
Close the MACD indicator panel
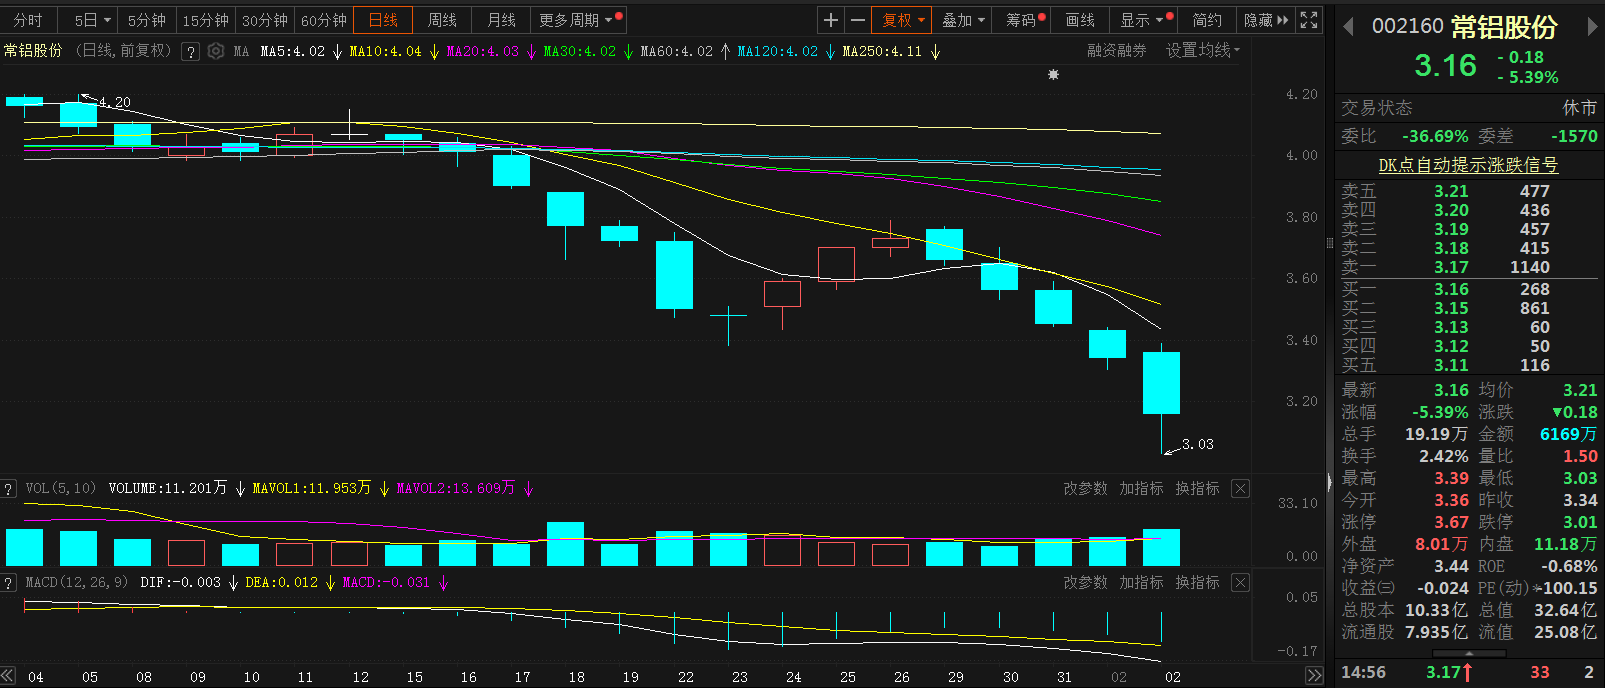(x=1240, y=582)
